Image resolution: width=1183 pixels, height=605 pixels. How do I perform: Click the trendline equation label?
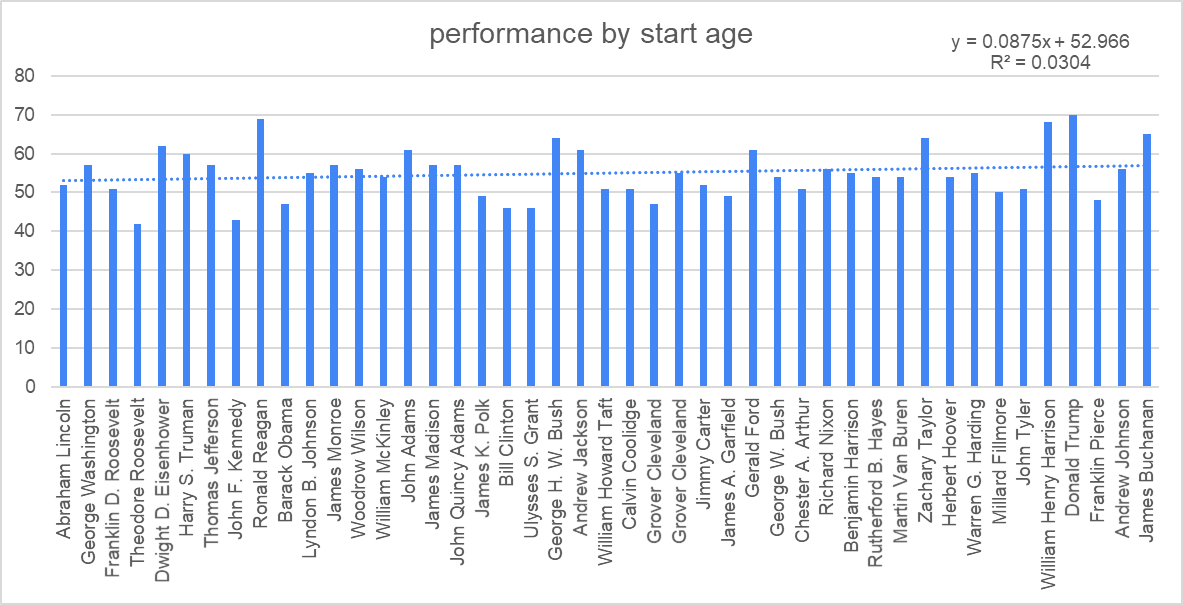(x=1040, y=42)
